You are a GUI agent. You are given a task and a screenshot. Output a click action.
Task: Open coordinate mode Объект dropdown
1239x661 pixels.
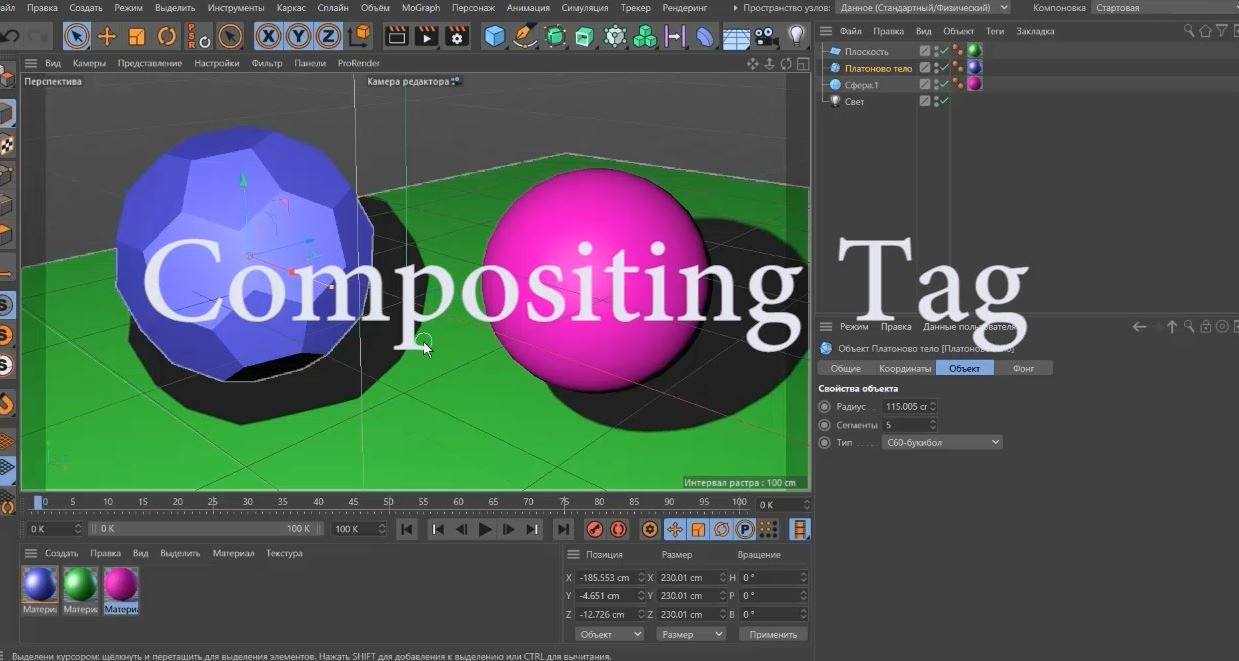610,634
